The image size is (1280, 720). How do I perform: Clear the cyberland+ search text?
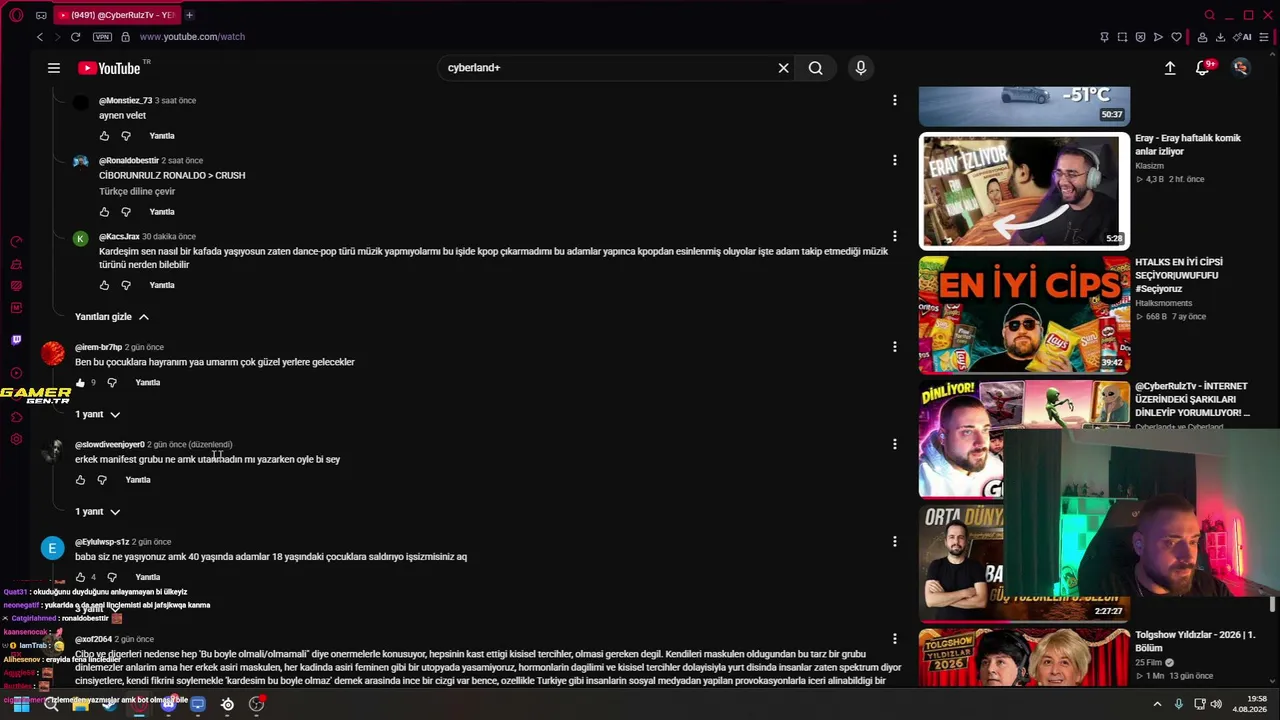[784, 68]
